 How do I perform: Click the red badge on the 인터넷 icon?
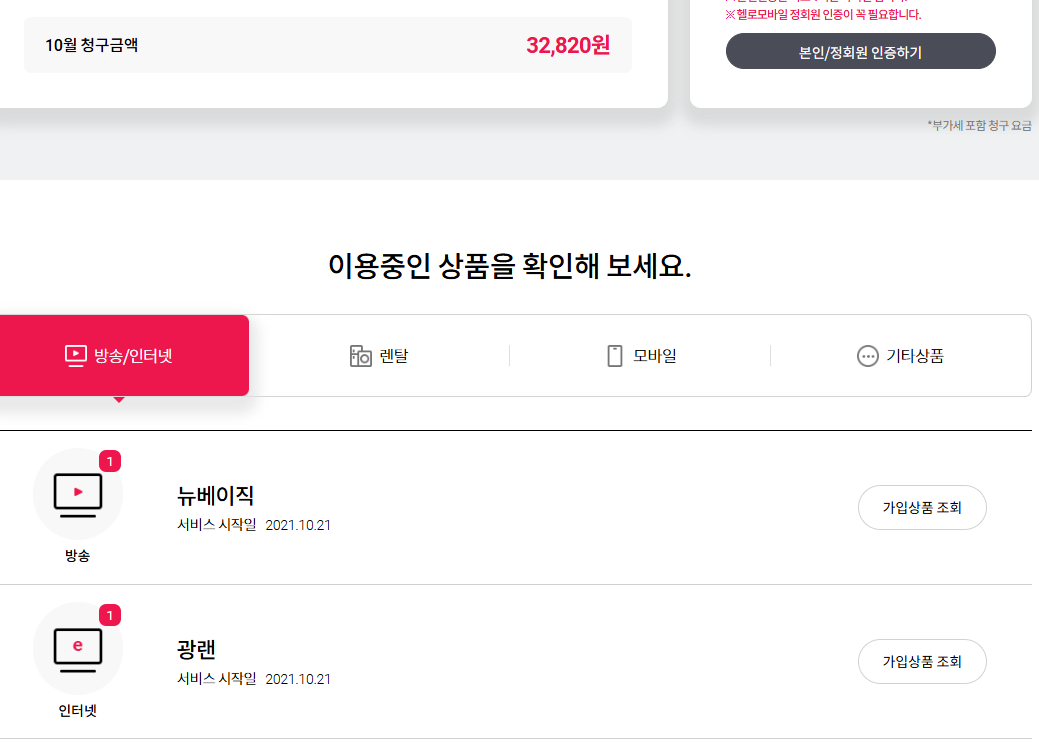pyautogui.click(x=110, y=615)
